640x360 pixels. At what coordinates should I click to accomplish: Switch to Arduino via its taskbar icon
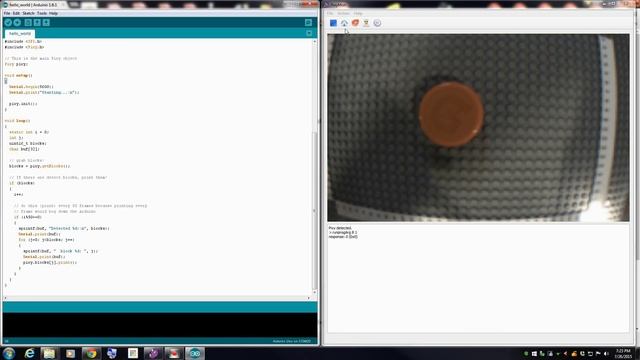pos(195,353)
